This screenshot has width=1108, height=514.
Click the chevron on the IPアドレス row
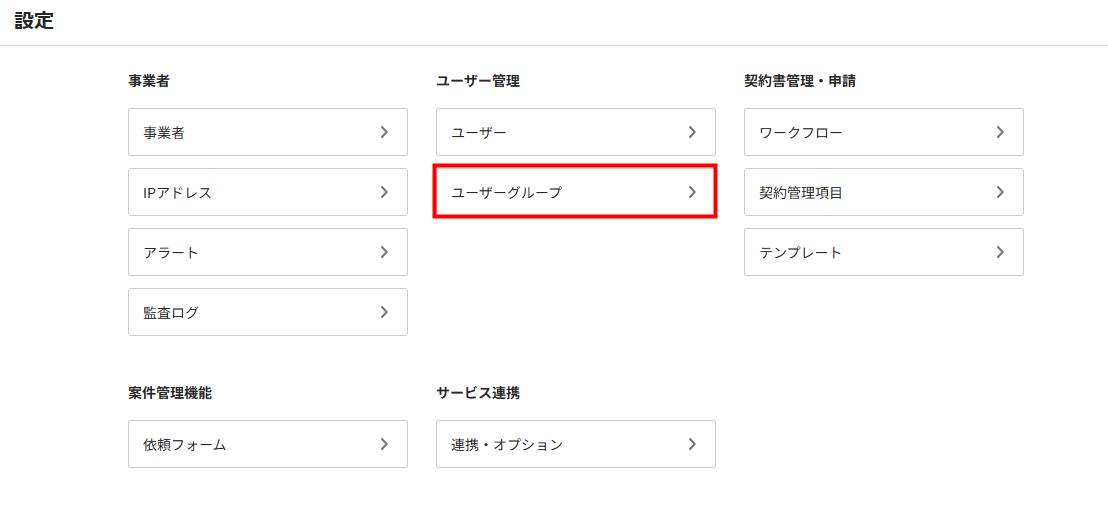[x=384, y=192]
